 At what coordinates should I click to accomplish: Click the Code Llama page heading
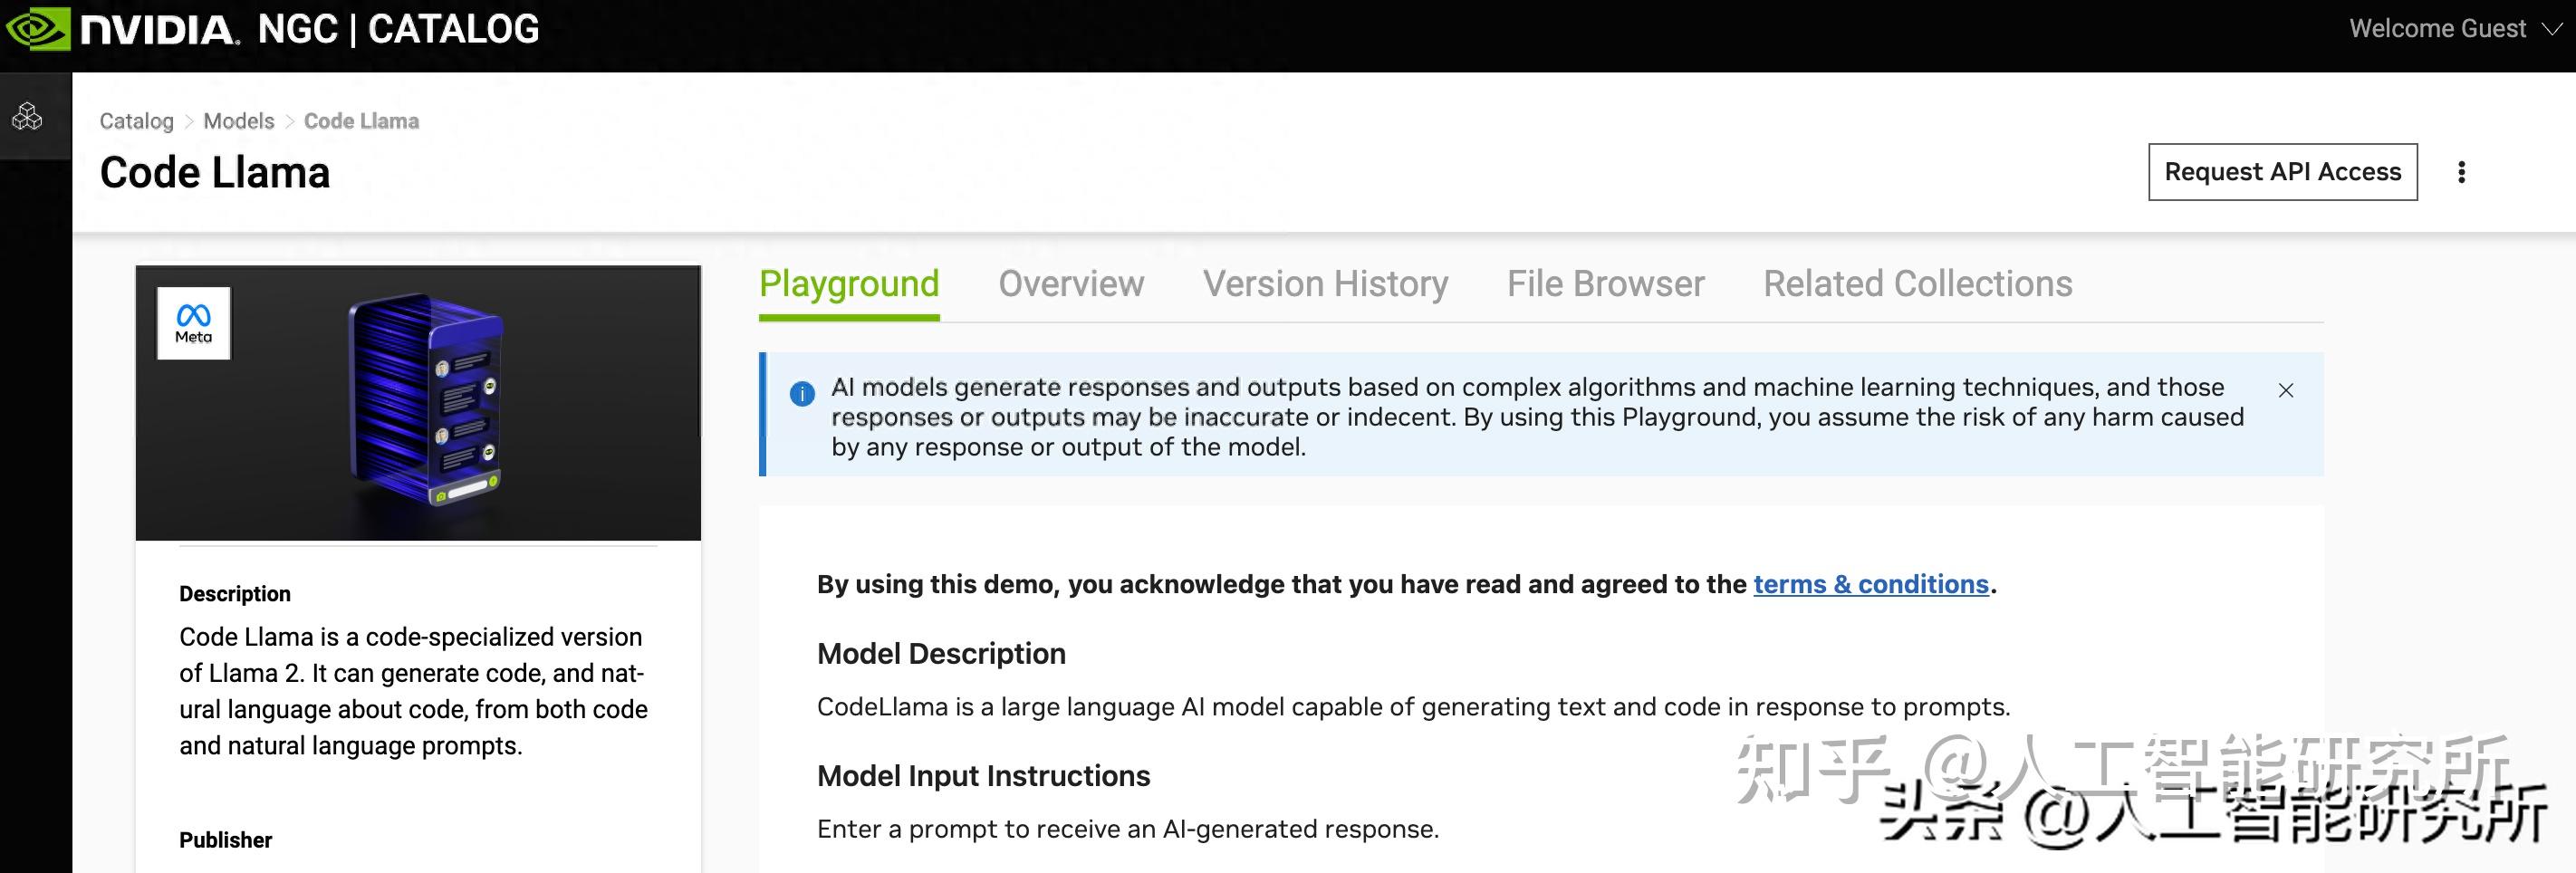click(x=215, y=173)
